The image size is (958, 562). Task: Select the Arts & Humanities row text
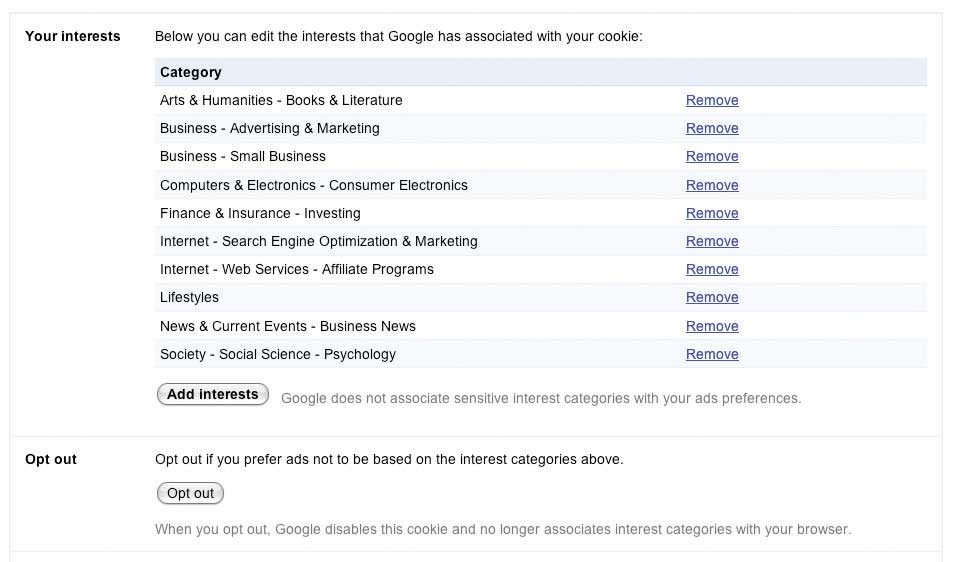pos(281,100)
